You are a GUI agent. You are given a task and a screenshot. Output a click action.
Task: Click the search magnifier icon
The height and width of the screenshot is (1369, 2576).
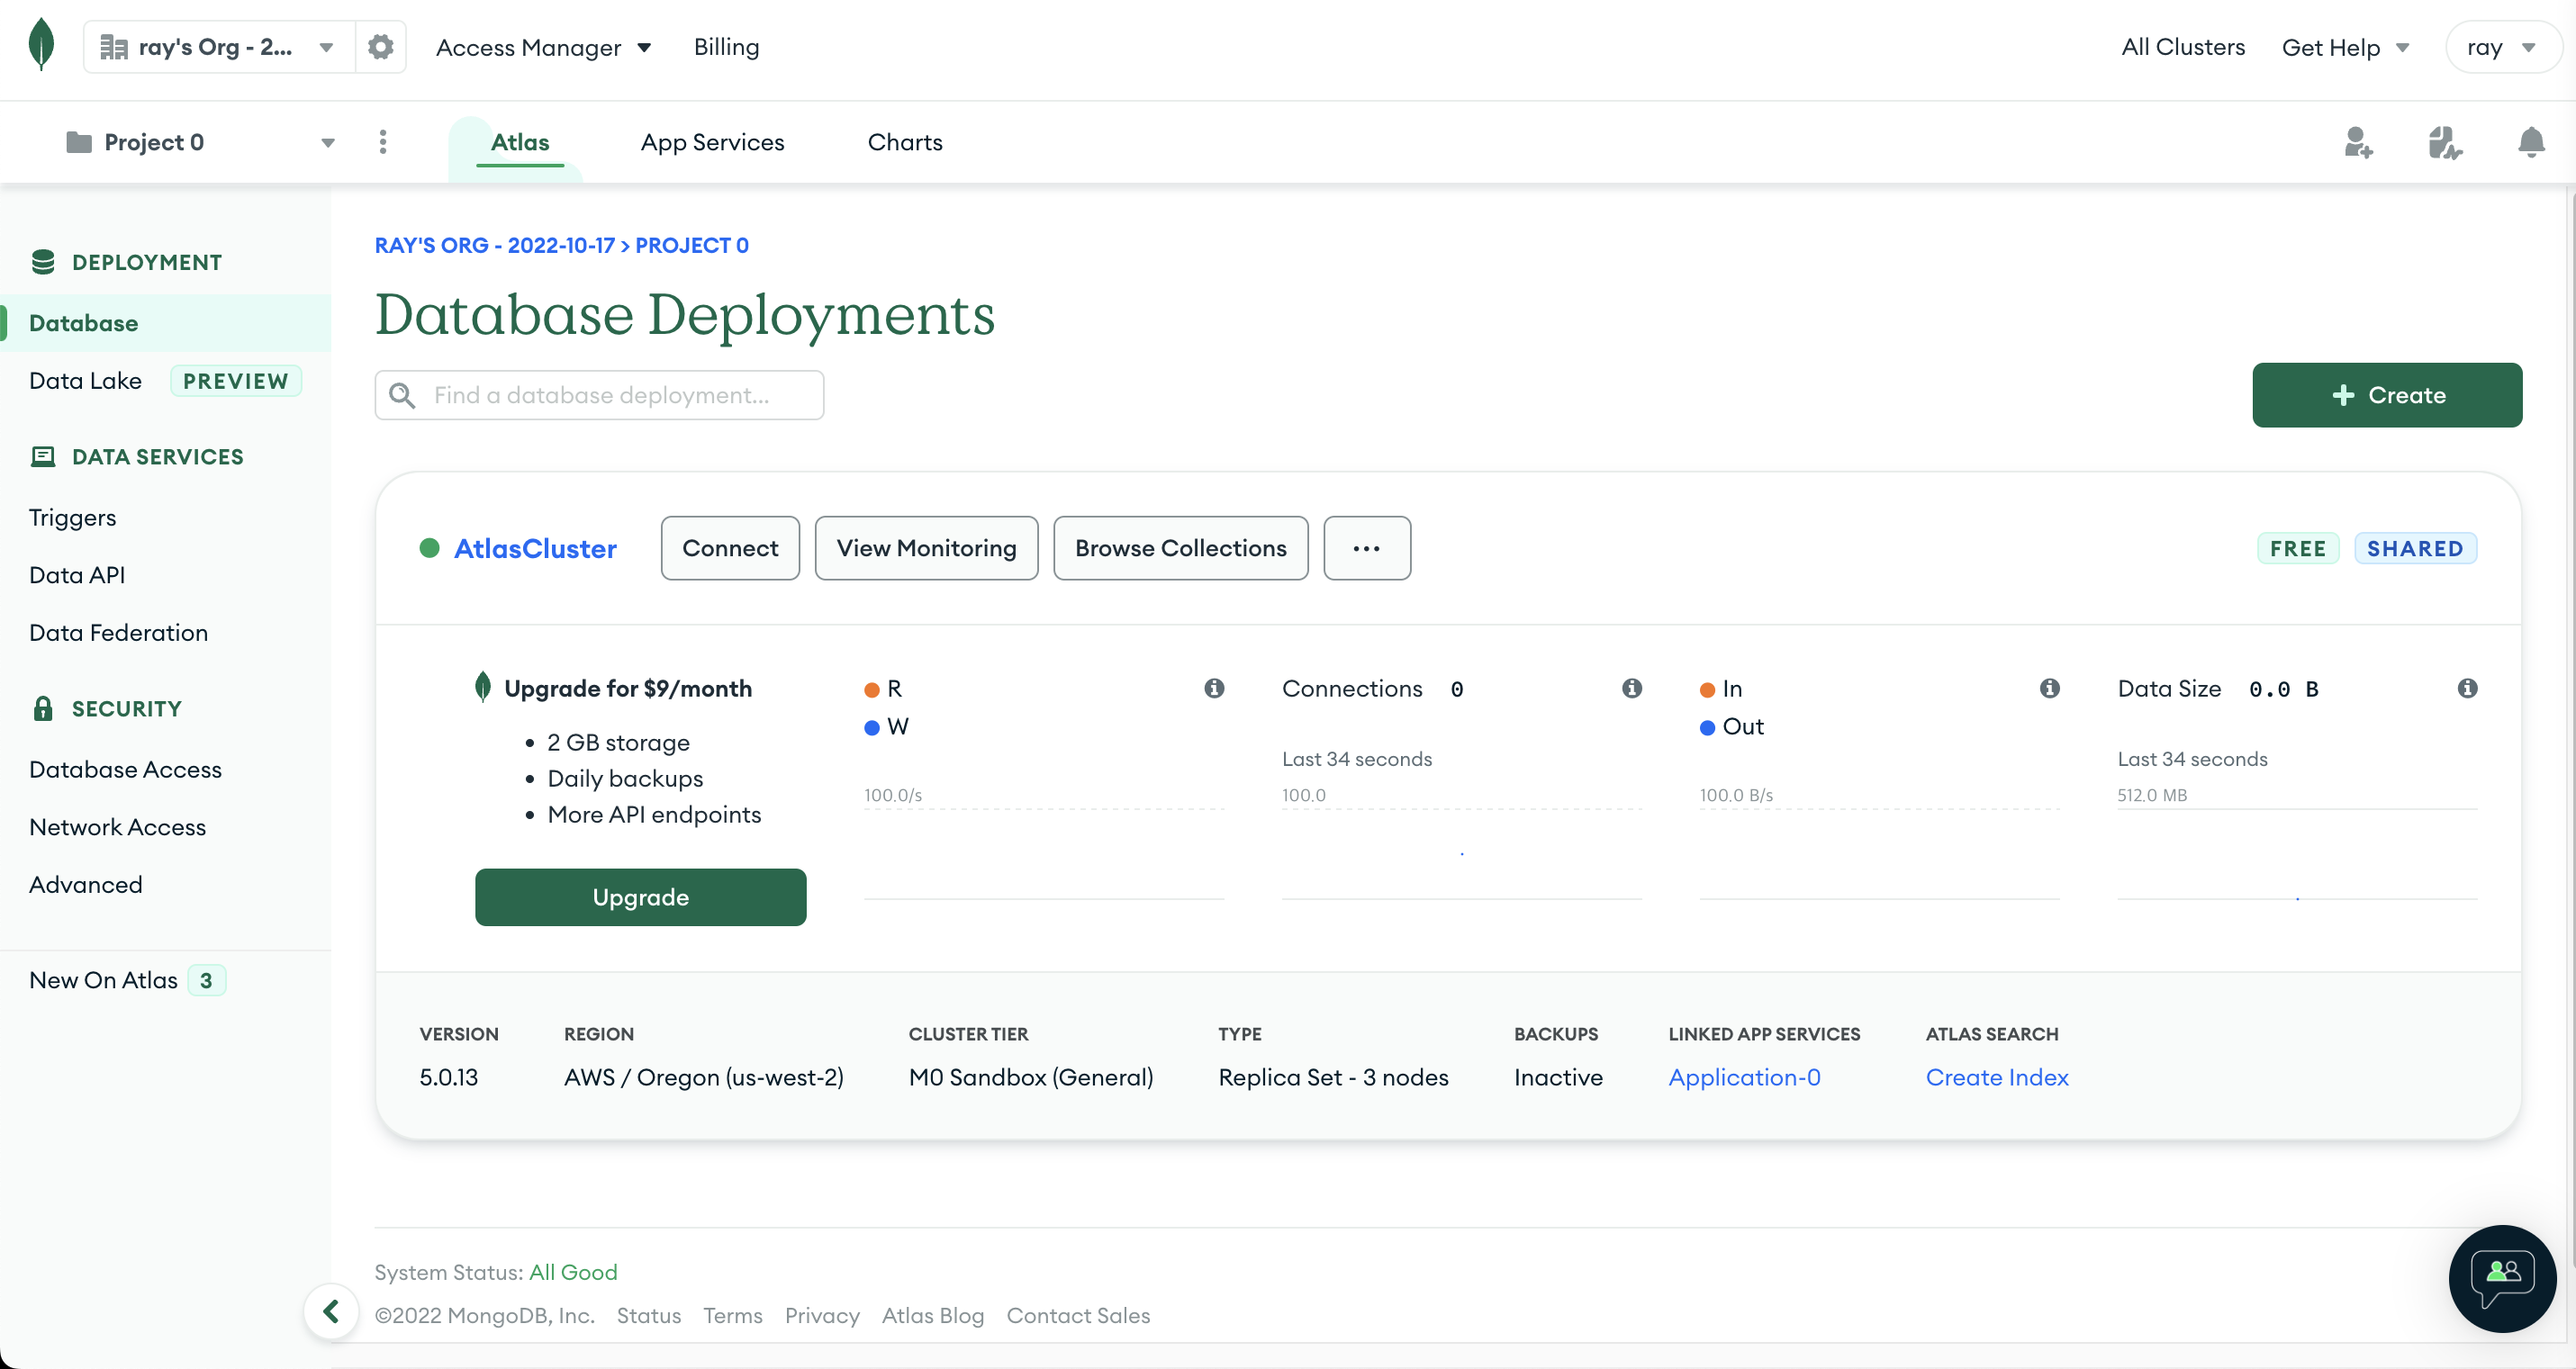(402, 395)
